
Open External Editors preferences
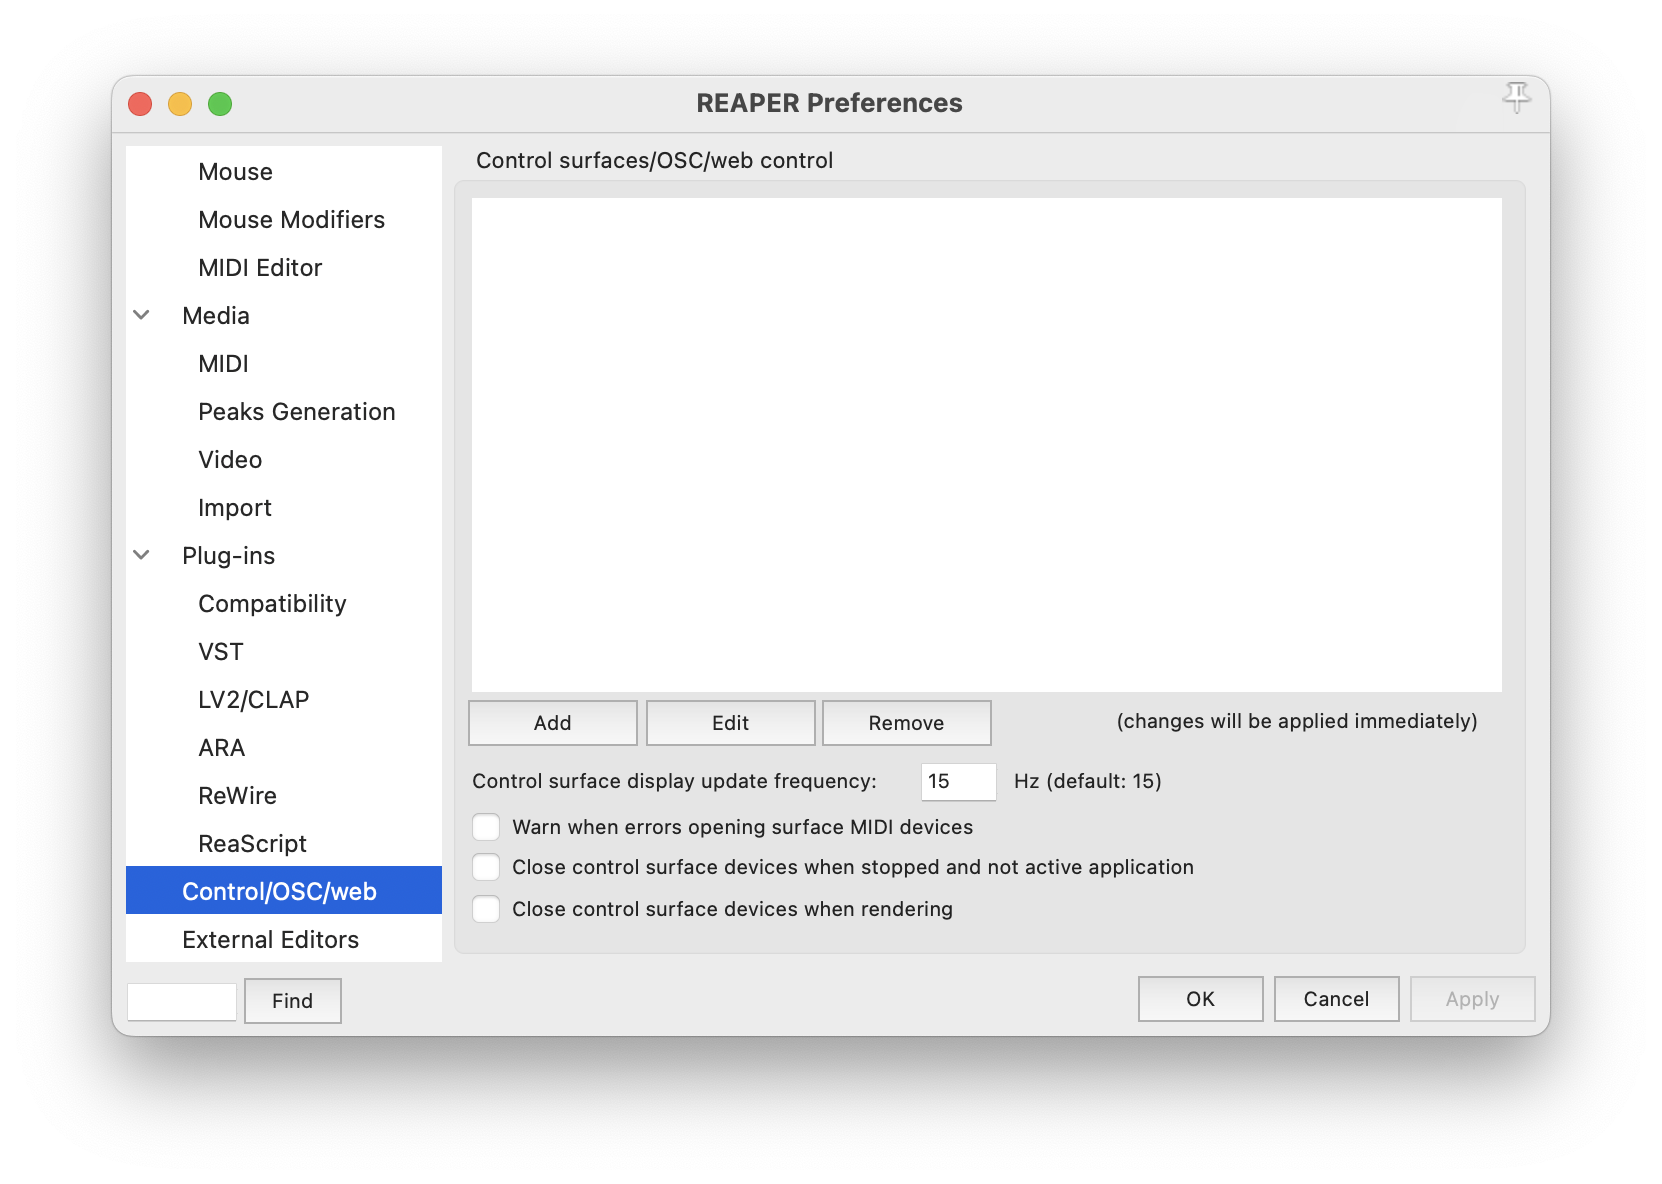click(x=284, y=940)
